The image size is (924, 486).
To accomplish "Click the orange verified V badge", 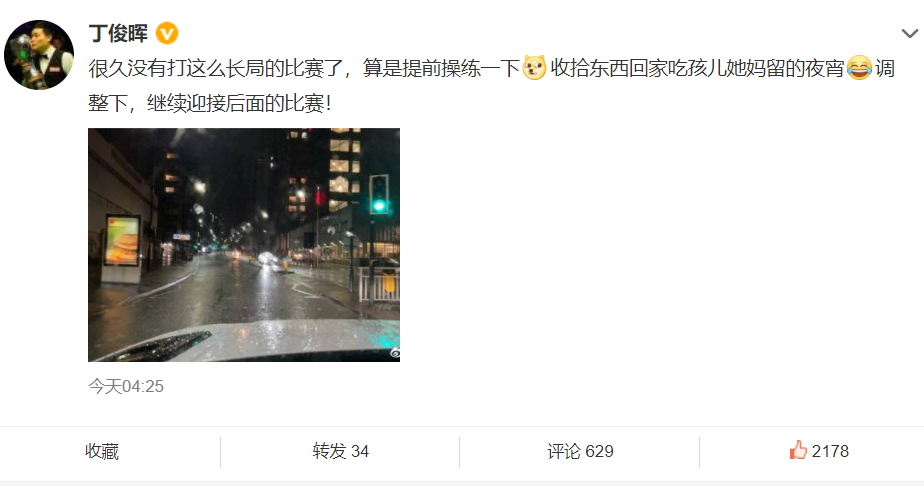I will click(167, 34).
